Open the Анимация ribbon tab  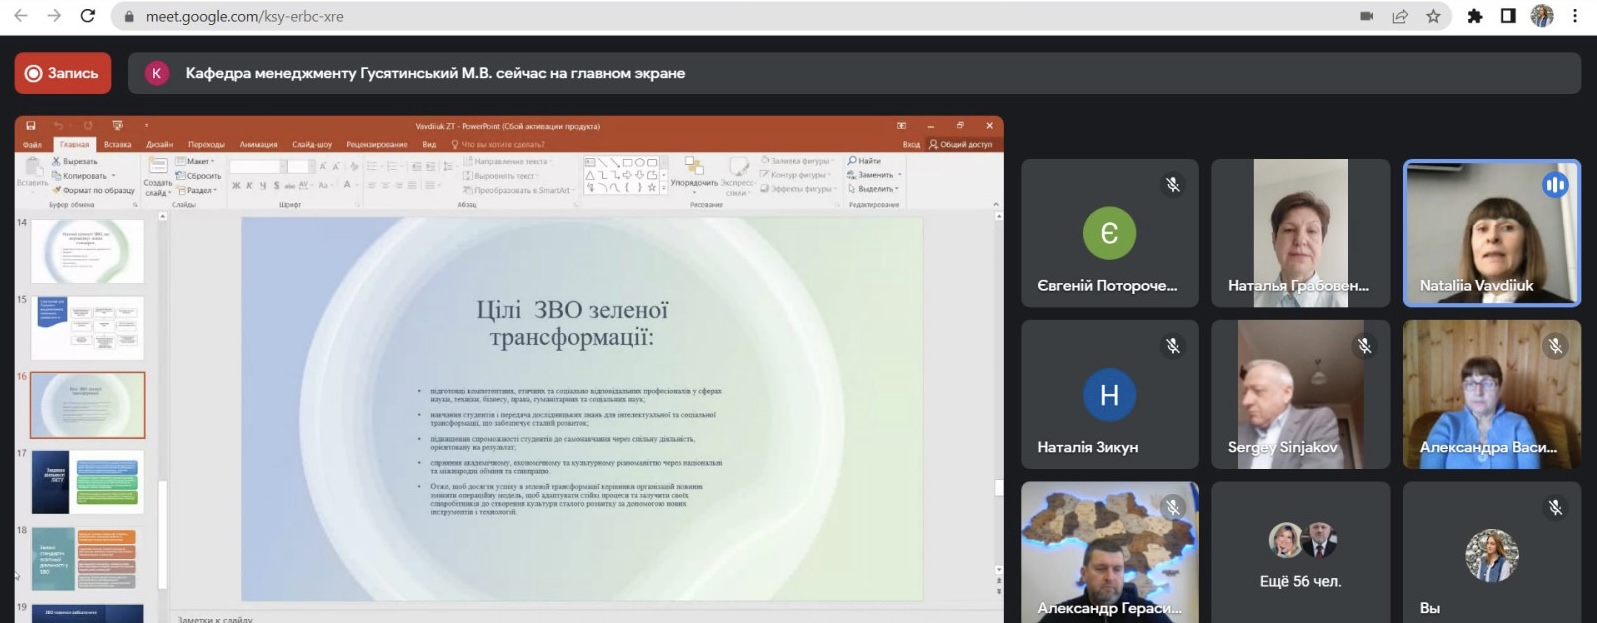click(258, 144)
